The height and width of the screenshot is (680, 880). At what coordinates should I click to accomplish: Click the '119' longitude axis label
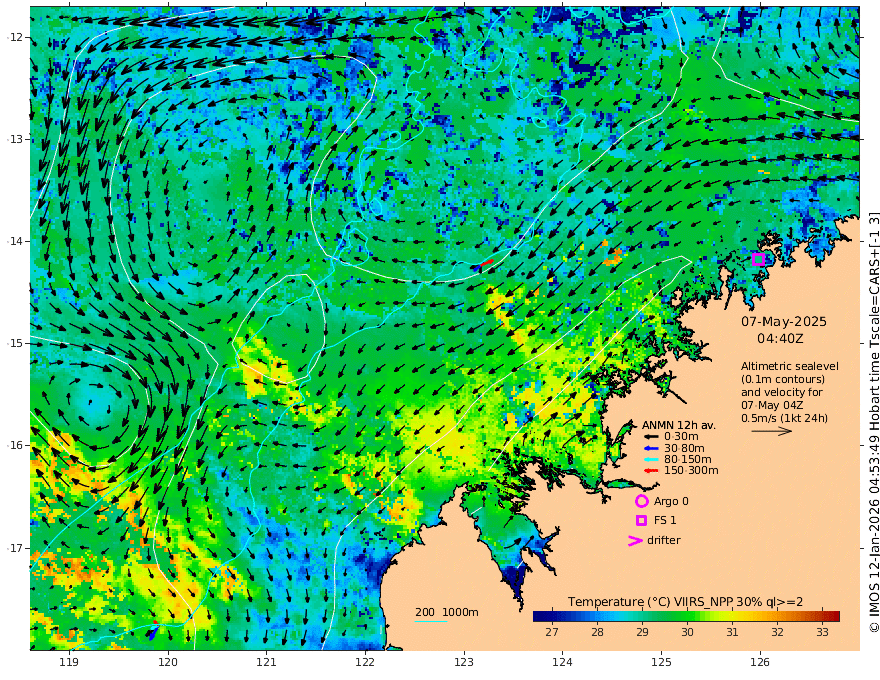tap(69, 662)
